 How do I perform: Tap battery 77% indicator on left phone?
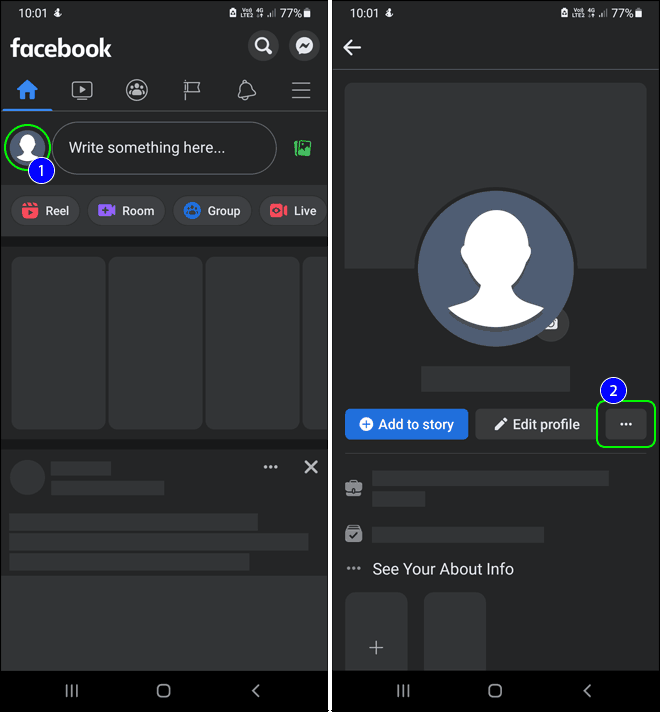pos(295,13)
